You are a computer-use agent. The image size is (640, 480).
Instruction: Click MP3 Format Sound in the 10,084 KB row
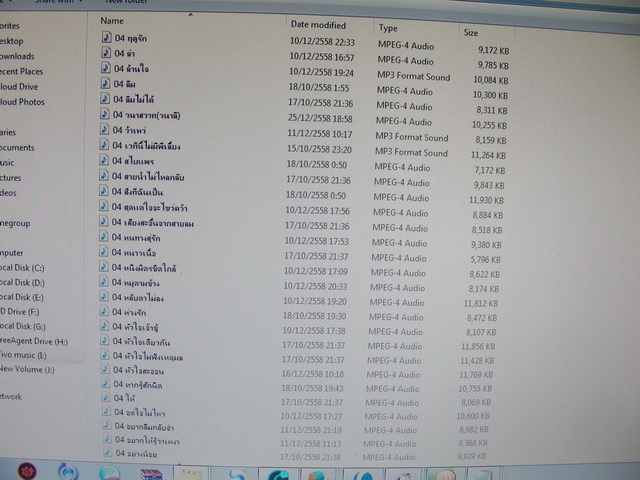413,76
